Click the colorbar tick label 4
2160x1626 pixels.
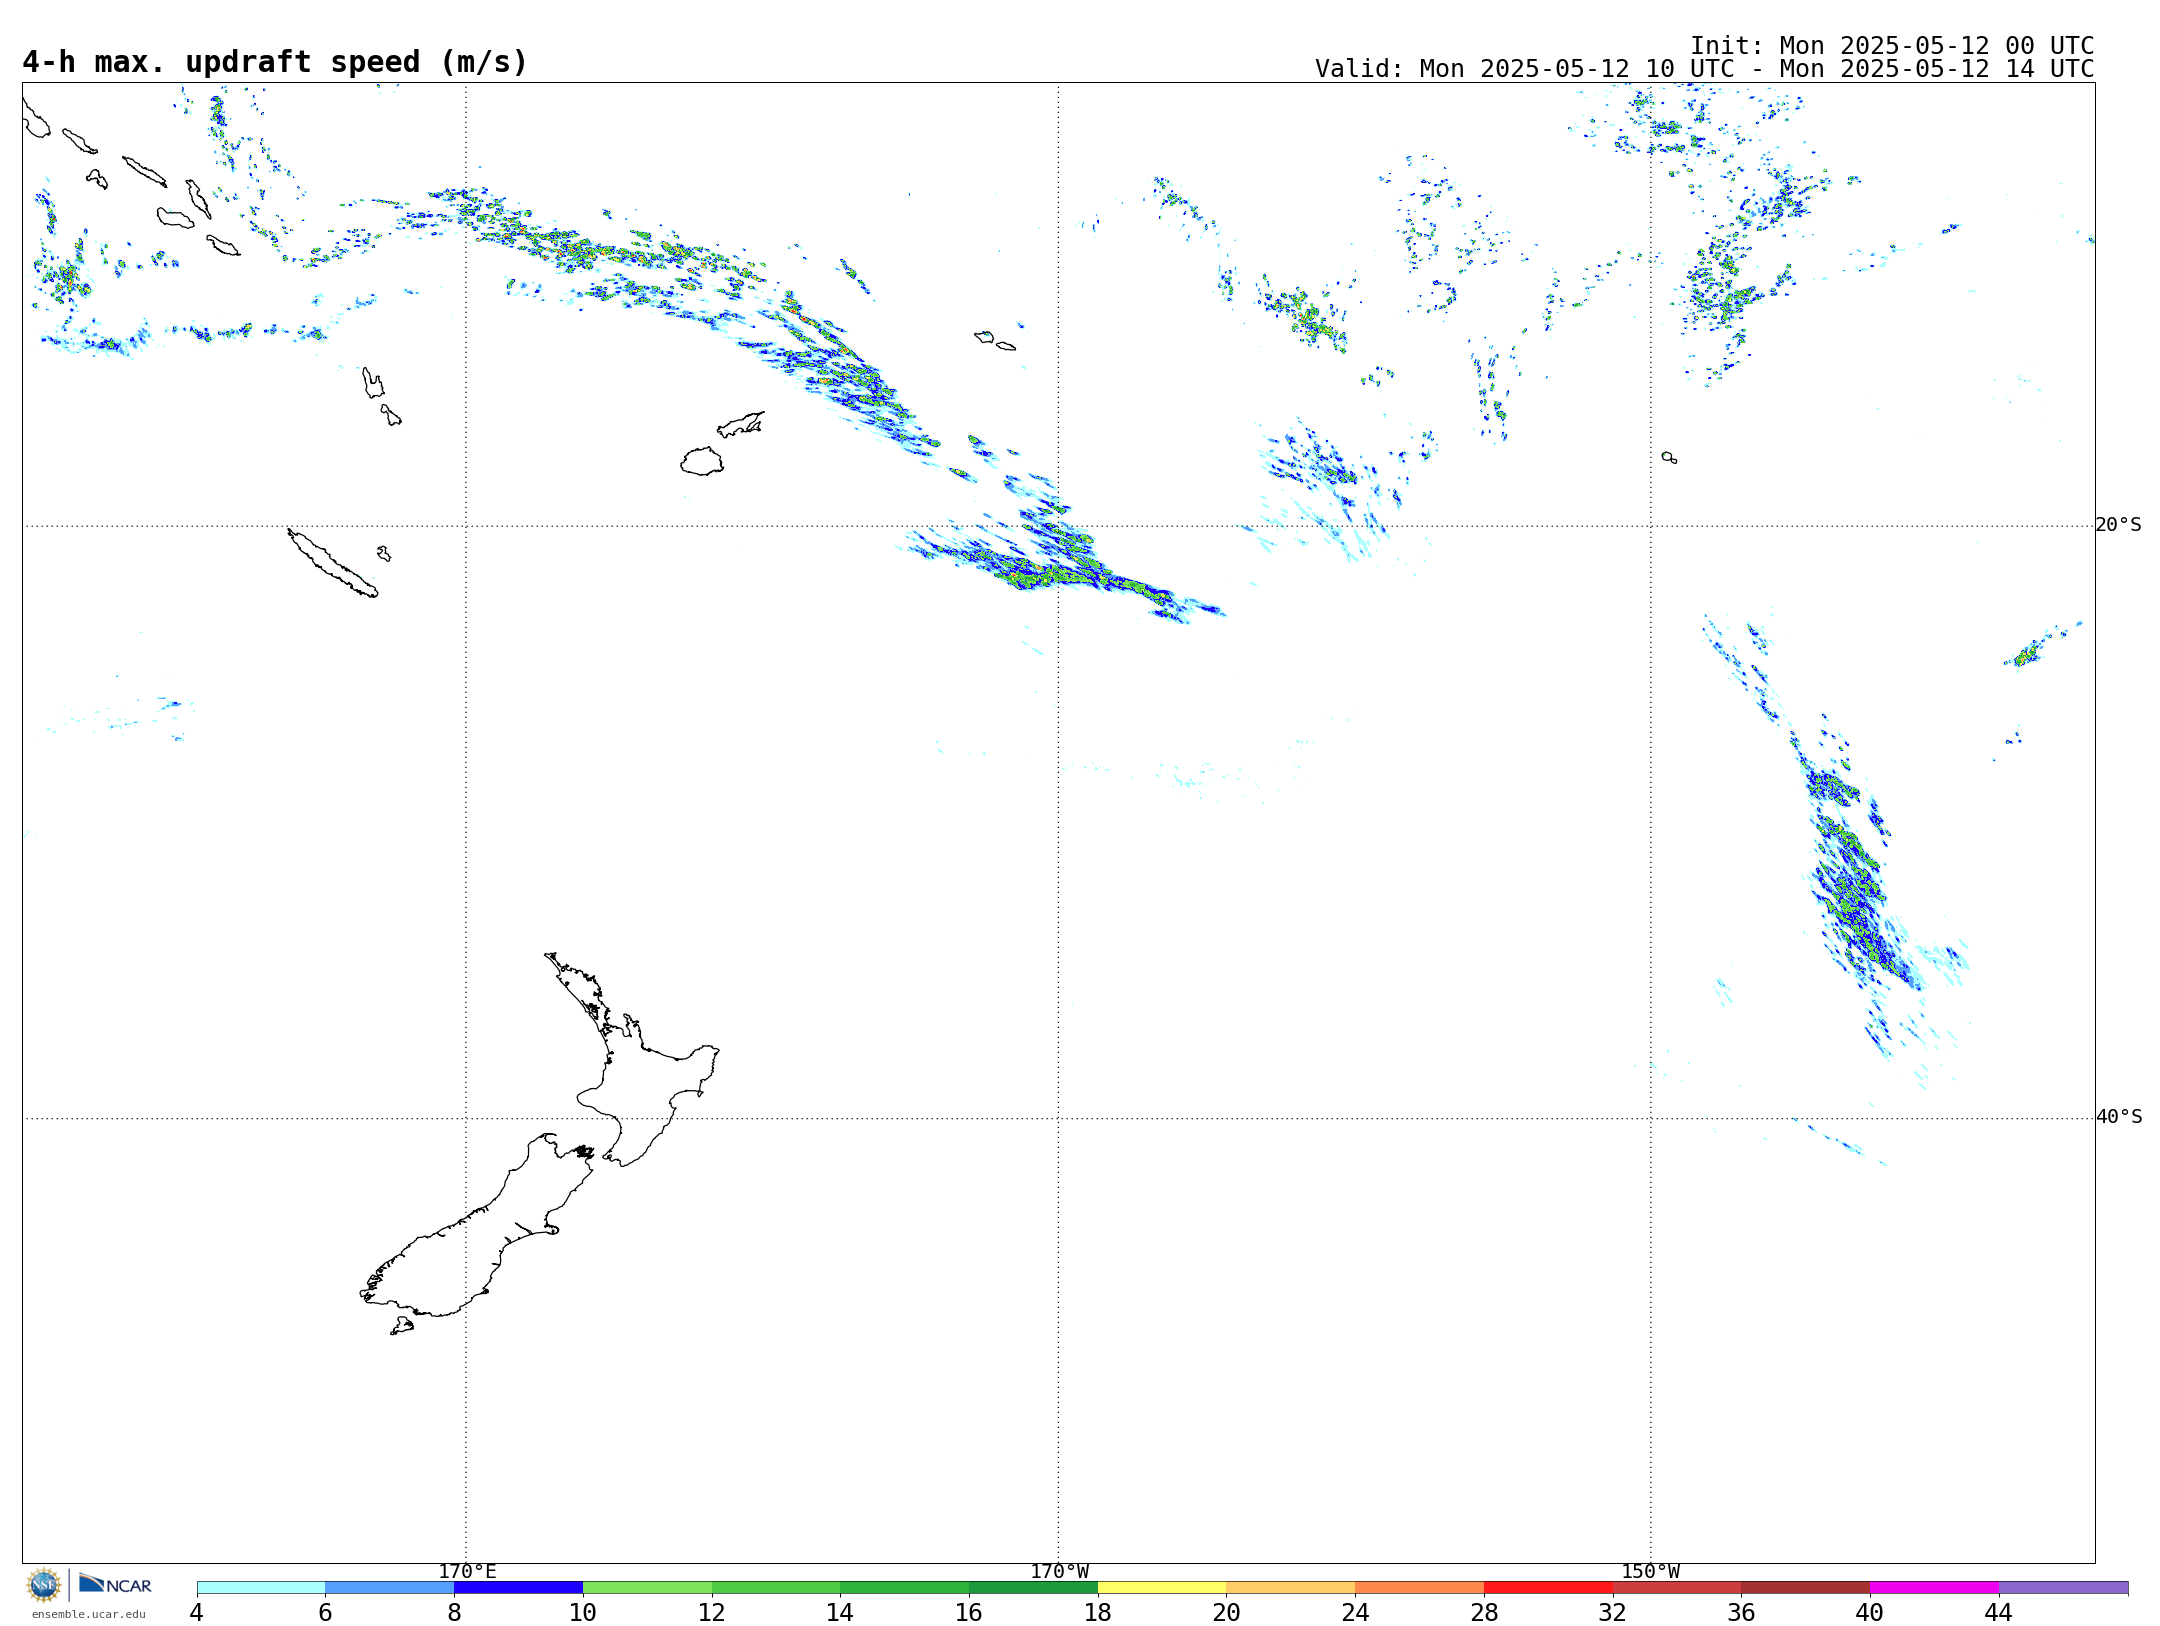pyautogui.click(x=197, y=1612)
